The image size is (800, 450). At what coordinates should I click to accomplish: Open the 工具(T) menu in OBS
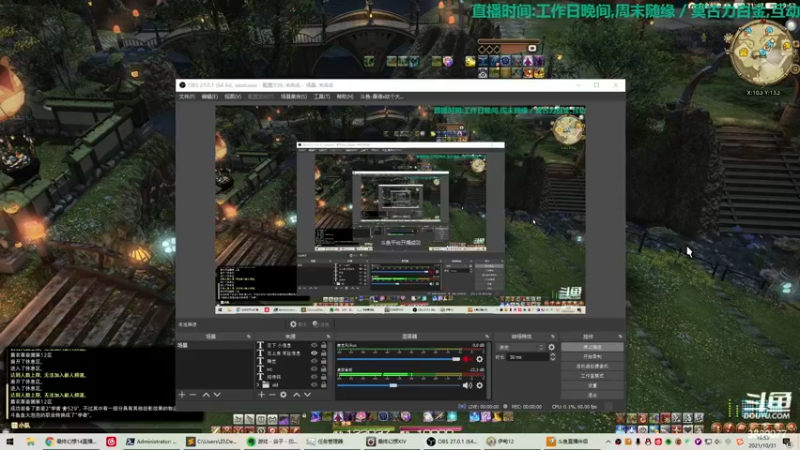pos(322,96)
